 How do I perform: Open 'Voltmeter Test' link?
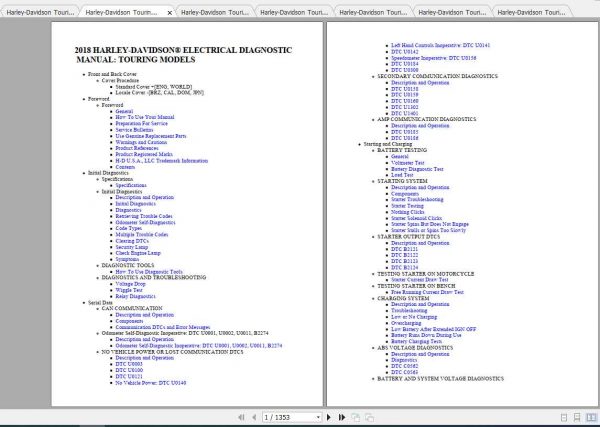(x=408, y=163)
